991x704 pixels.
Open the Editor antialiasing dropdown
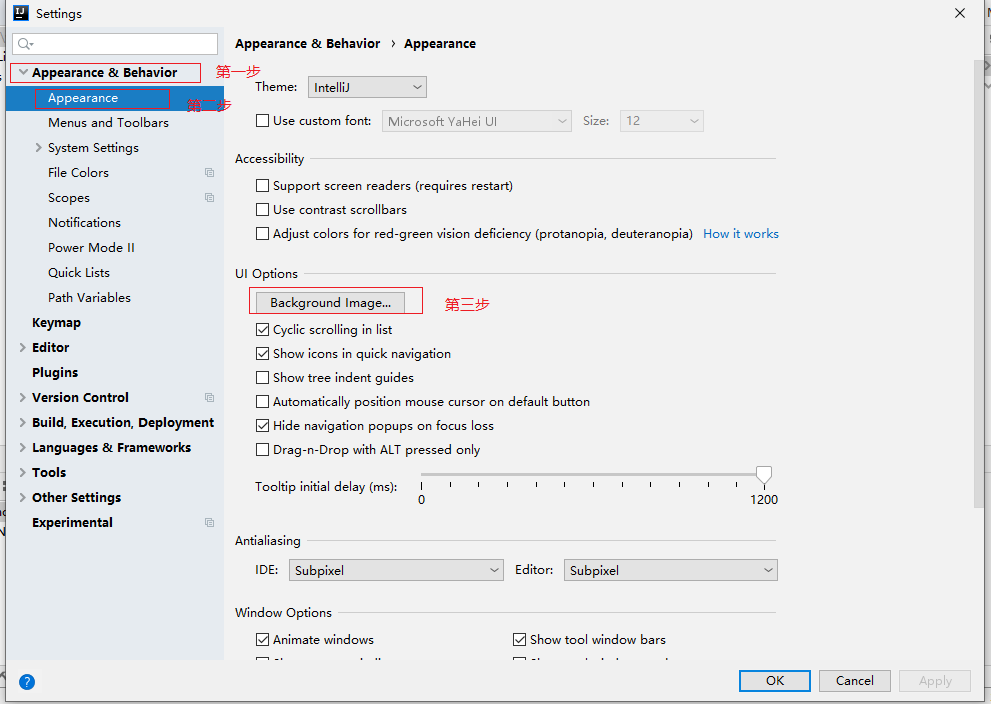coord(671,570)
